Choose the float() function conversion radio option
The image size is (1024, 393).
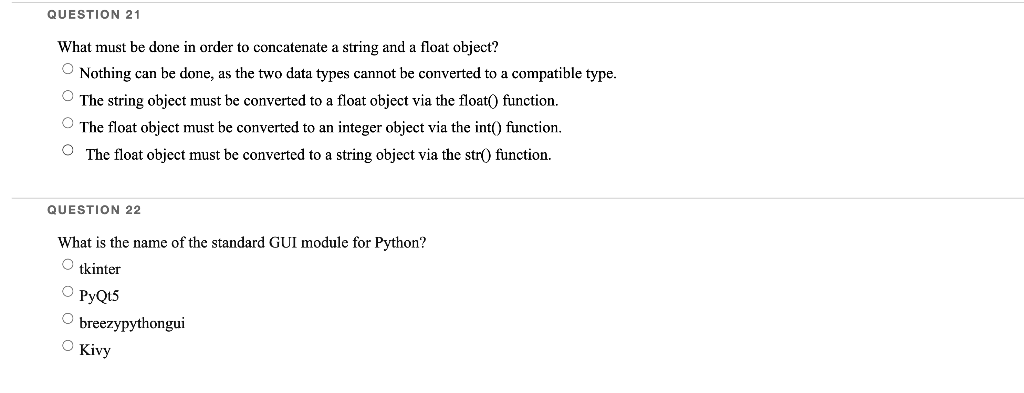67,96
